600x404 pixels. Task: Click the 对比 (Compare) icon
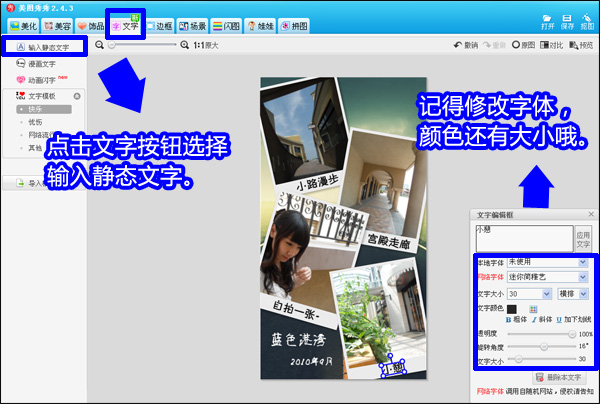pos(545,46)
